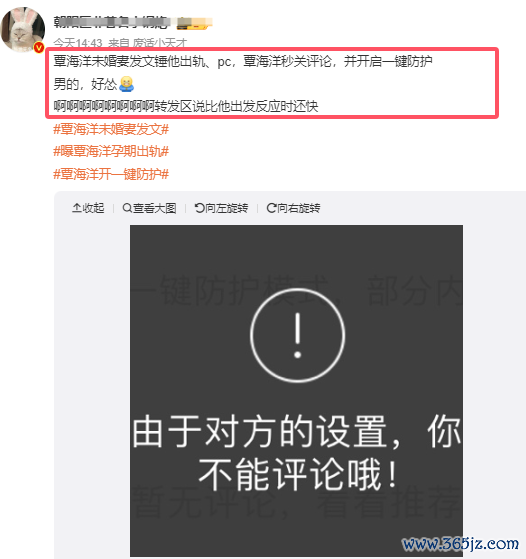Viewport: 526px width, 559px height.
Task: Click the rabbit-hat cat profile avatar
Action: tap(23, 30)
